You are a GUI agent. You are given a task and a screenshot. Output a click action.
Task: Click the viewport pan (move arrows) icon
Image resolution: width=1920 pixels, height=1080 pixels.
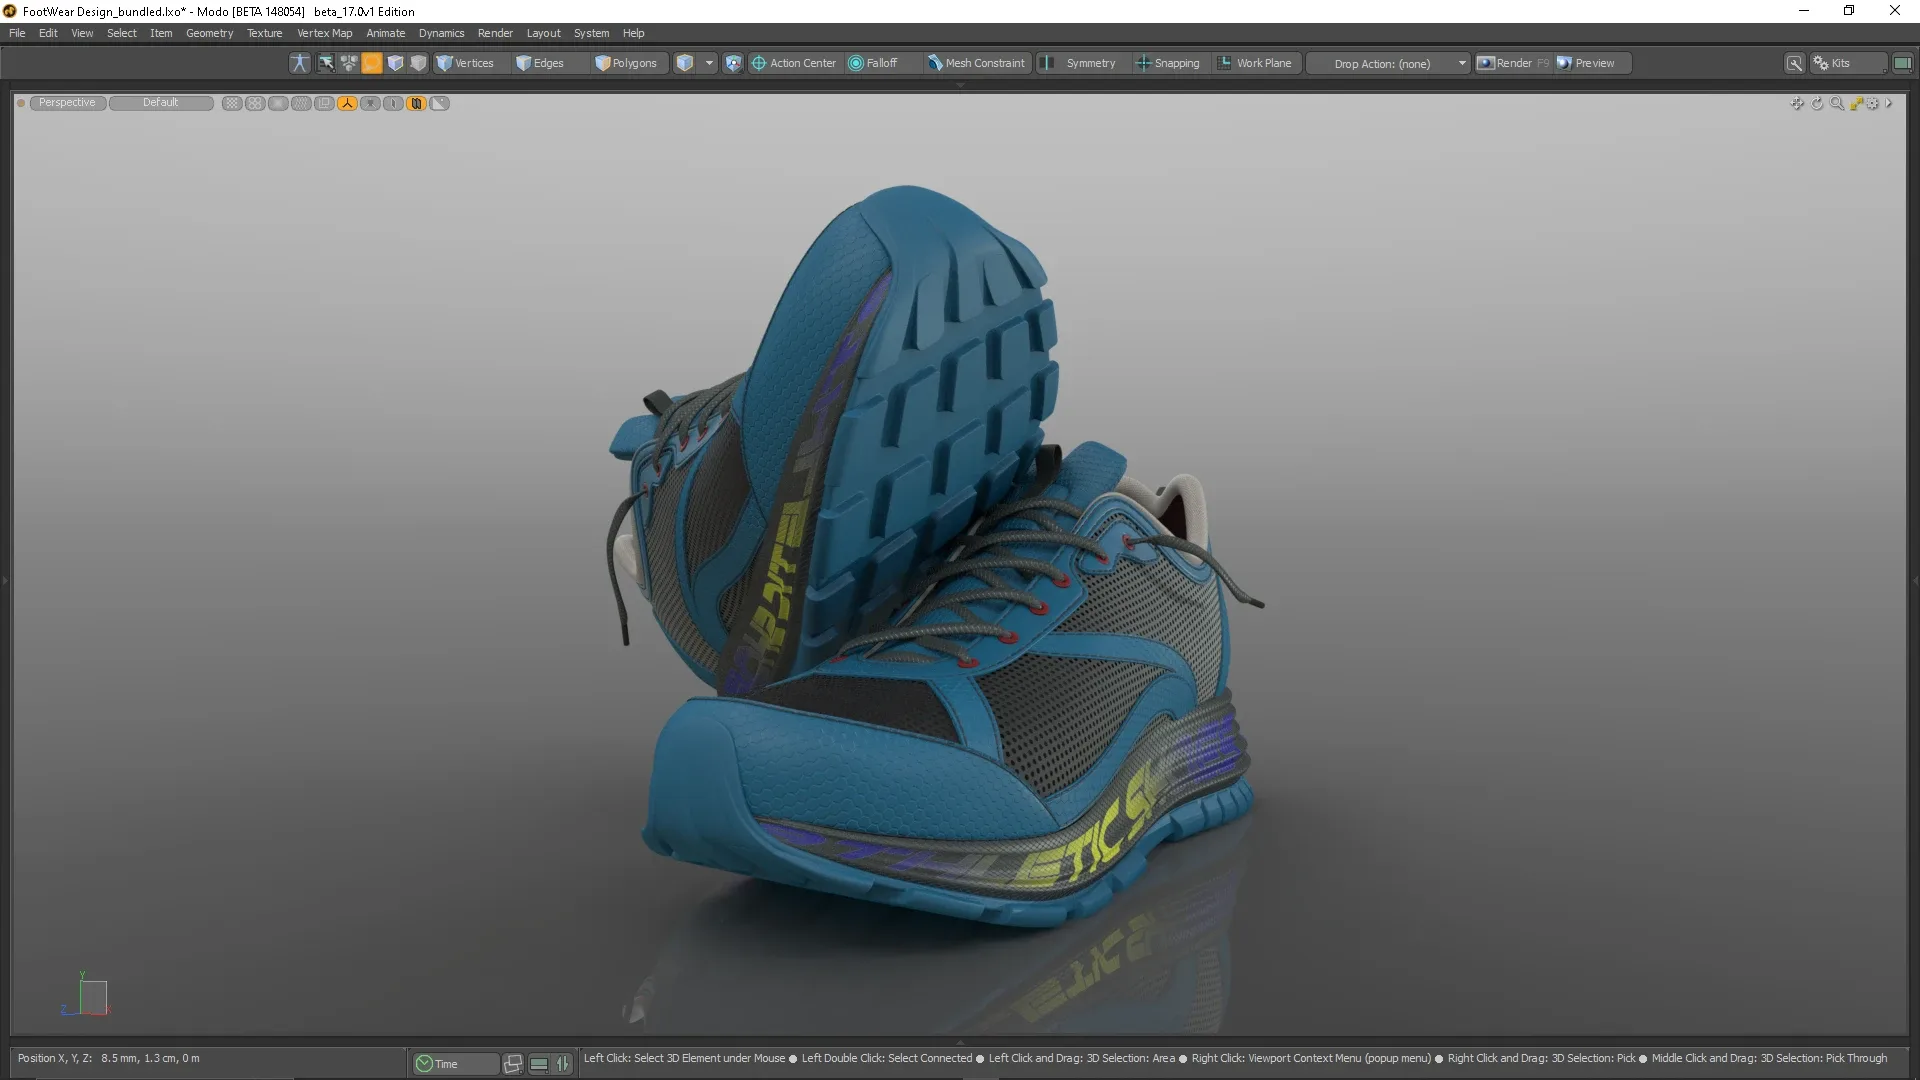coord(1797,103)
